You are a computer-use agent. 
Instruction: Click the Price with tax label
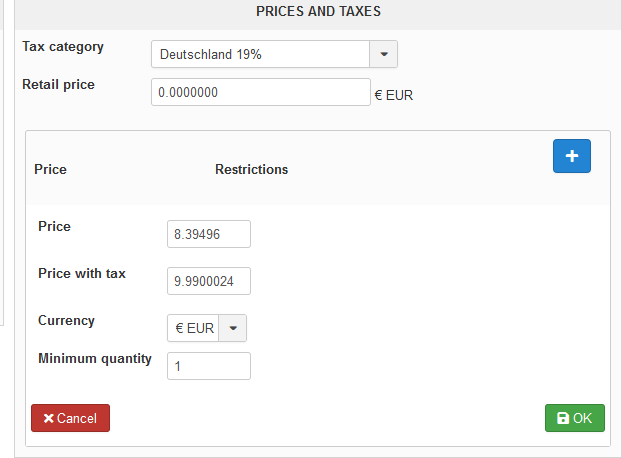point(82,273)
